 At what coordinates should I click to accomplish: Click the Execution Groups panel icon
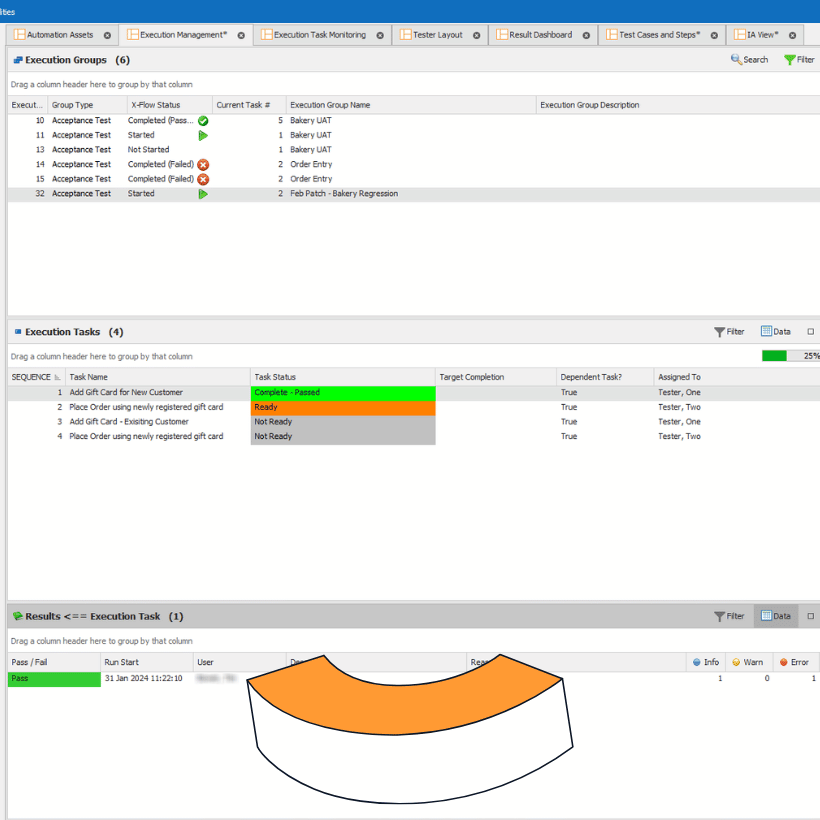coord(18,60)
